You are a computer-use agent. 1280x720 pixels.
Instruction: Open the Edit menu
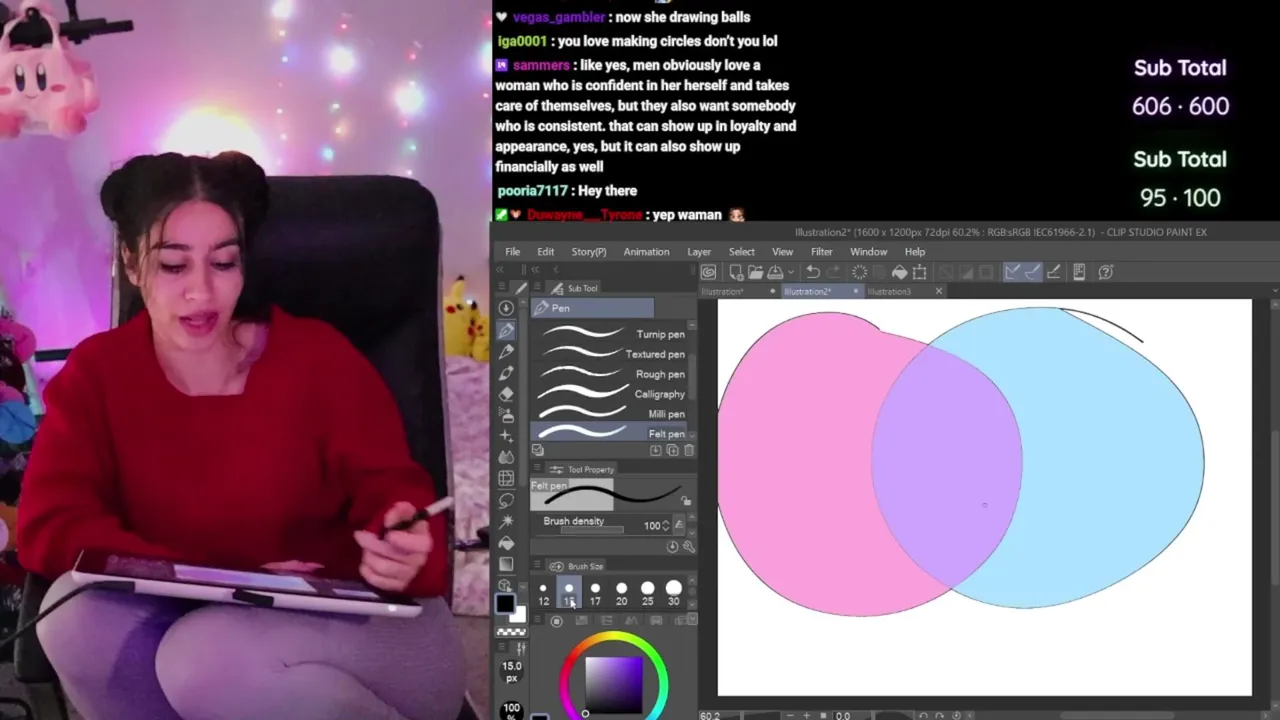pos(545,252)
